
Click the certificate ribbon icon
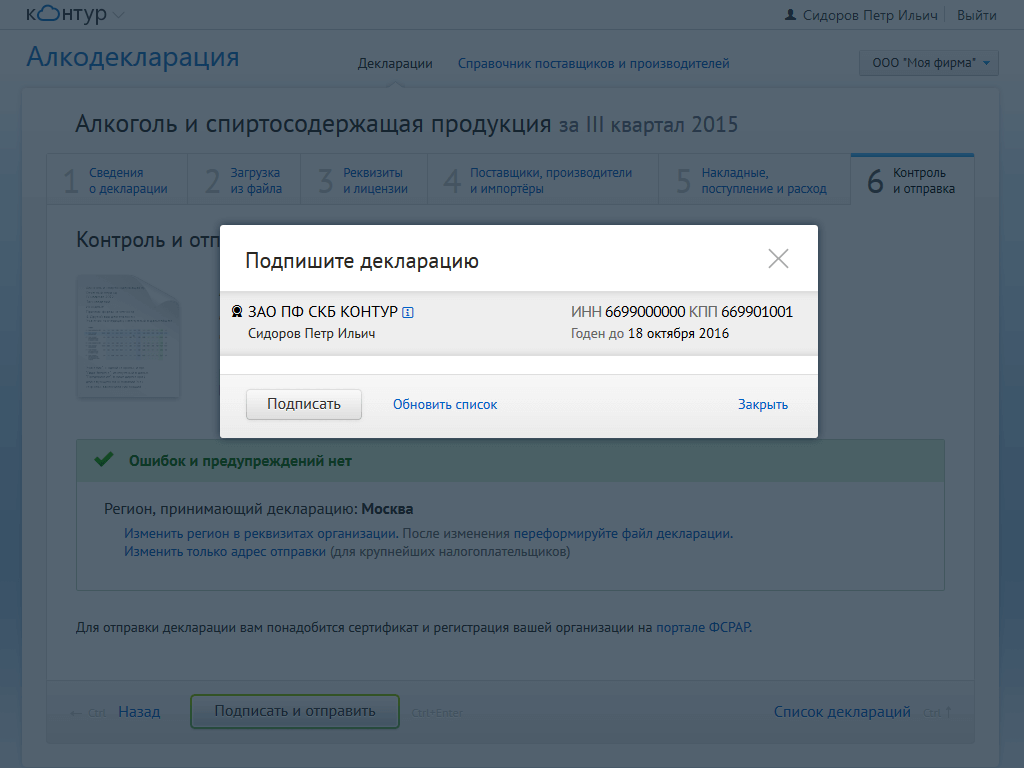(x=237, y=312)
